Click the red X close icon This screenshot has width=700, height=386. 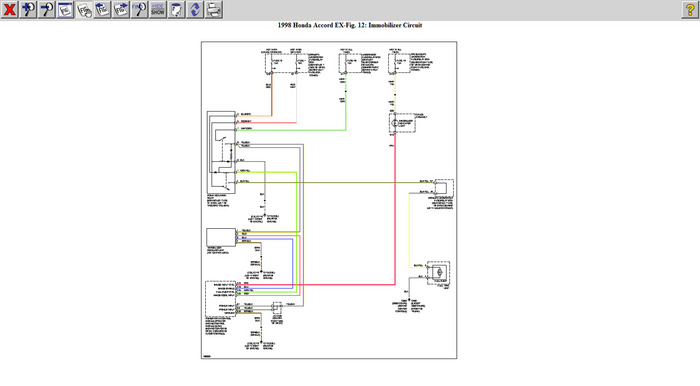[x=9, y=9]
